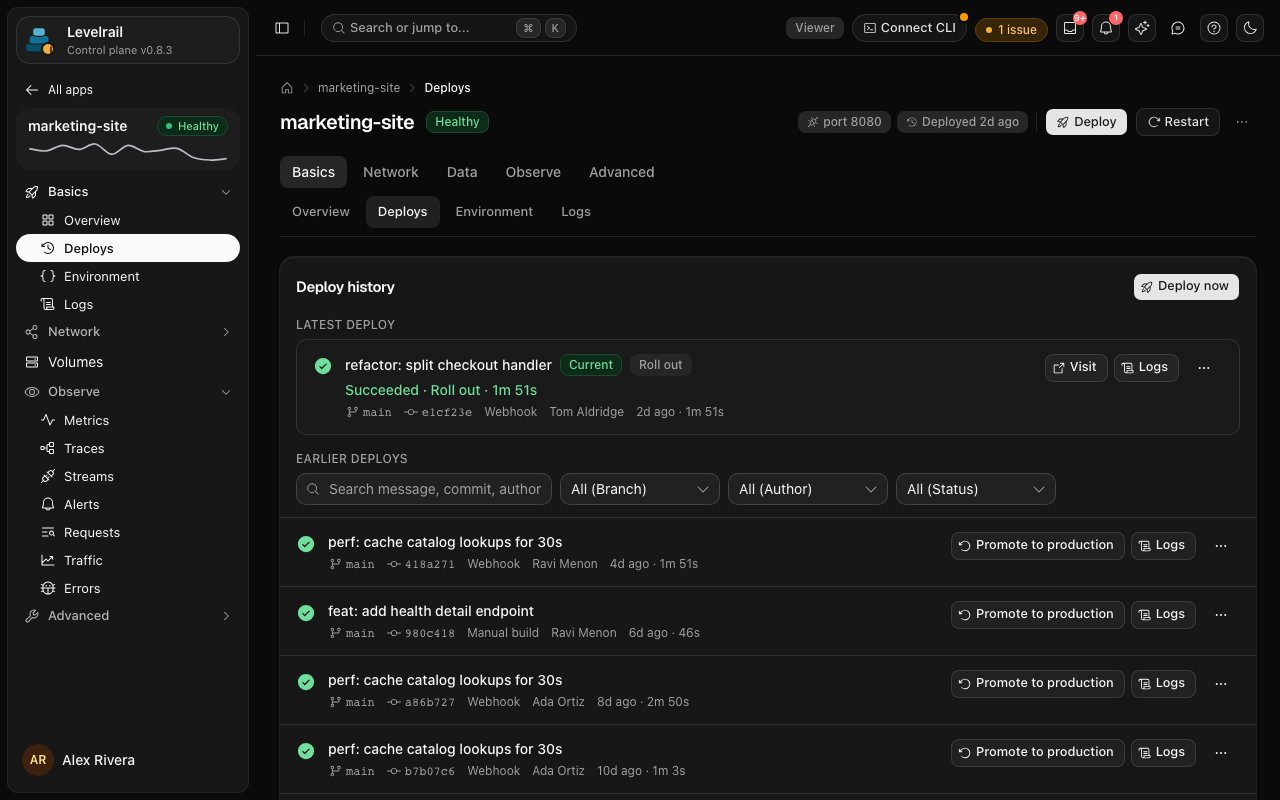Open the 1 issue badge

coord(1011,30)
